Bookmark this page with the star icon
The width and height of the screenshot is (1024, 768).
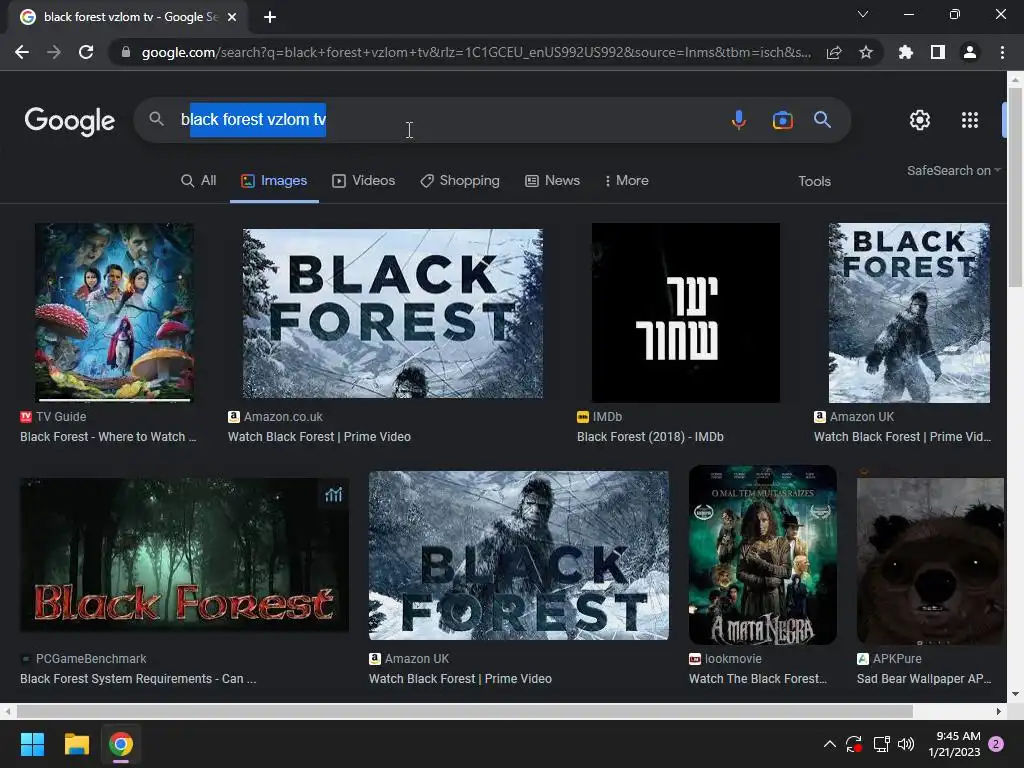coord(866,52)
